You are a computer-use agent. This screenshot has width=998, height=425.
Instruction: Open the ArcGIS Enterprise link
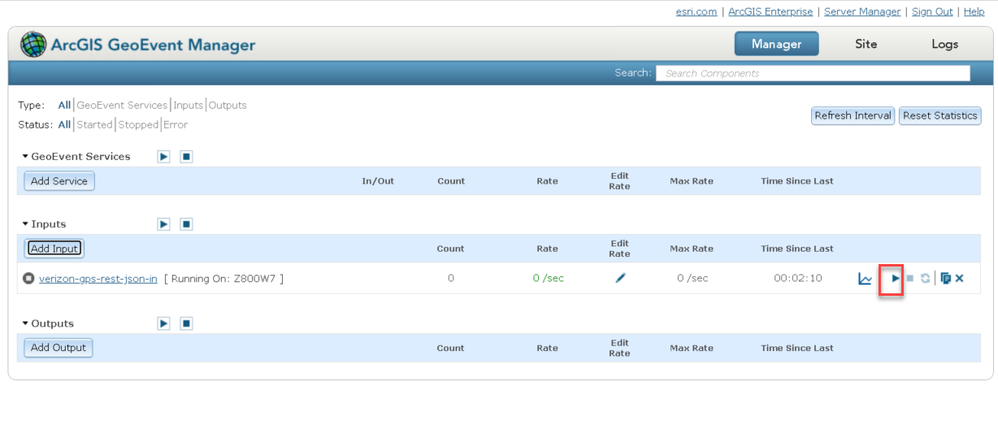pyautogui.click(x=771, y=11)
